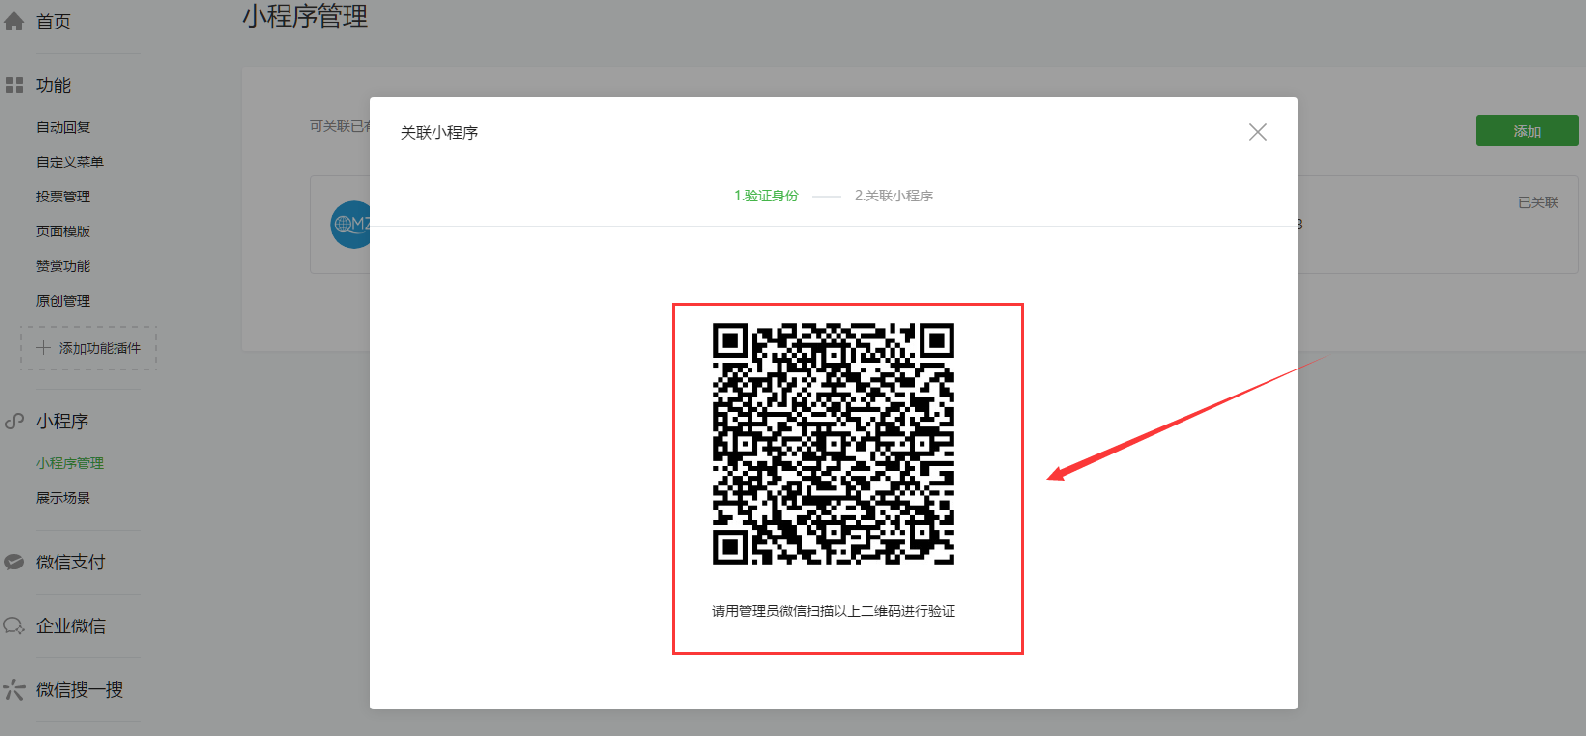The height and width of the screenshot is (736, 1586).
Task: Click the spark icon beside 微信搜一搜
Action: point(14,690)
